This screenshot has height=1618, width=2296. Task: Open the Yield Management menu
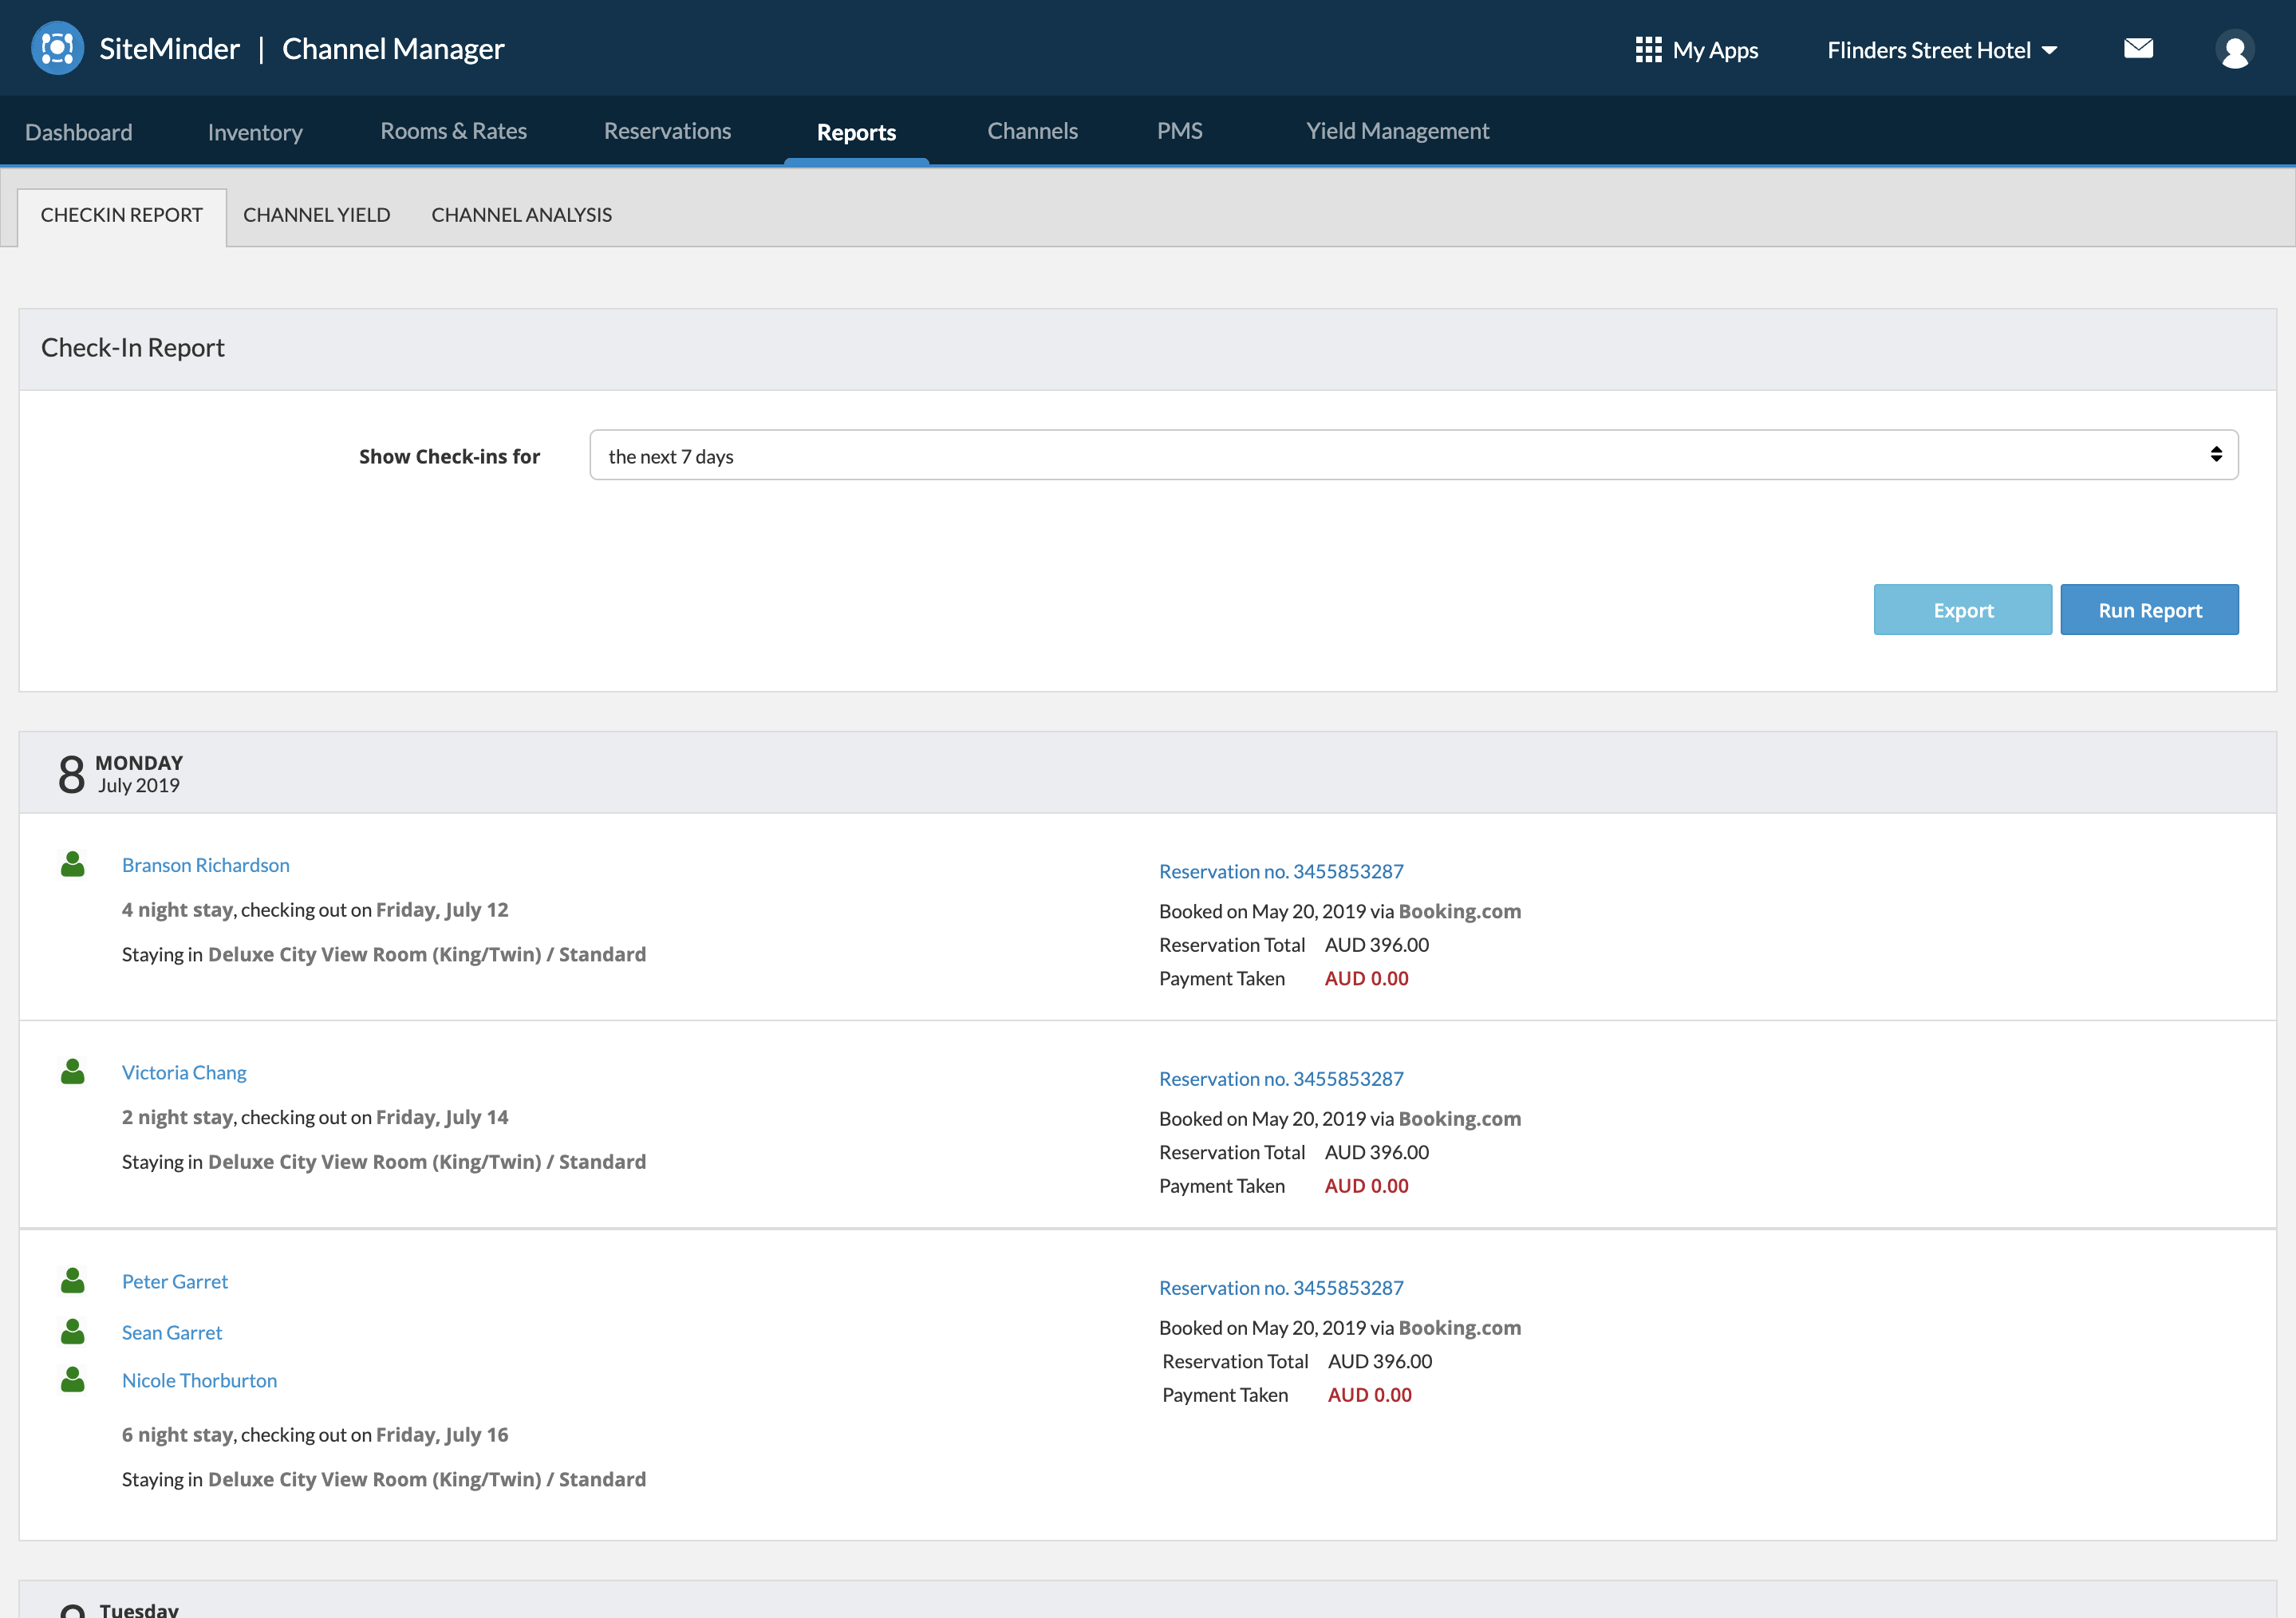tap(1397, 131)
